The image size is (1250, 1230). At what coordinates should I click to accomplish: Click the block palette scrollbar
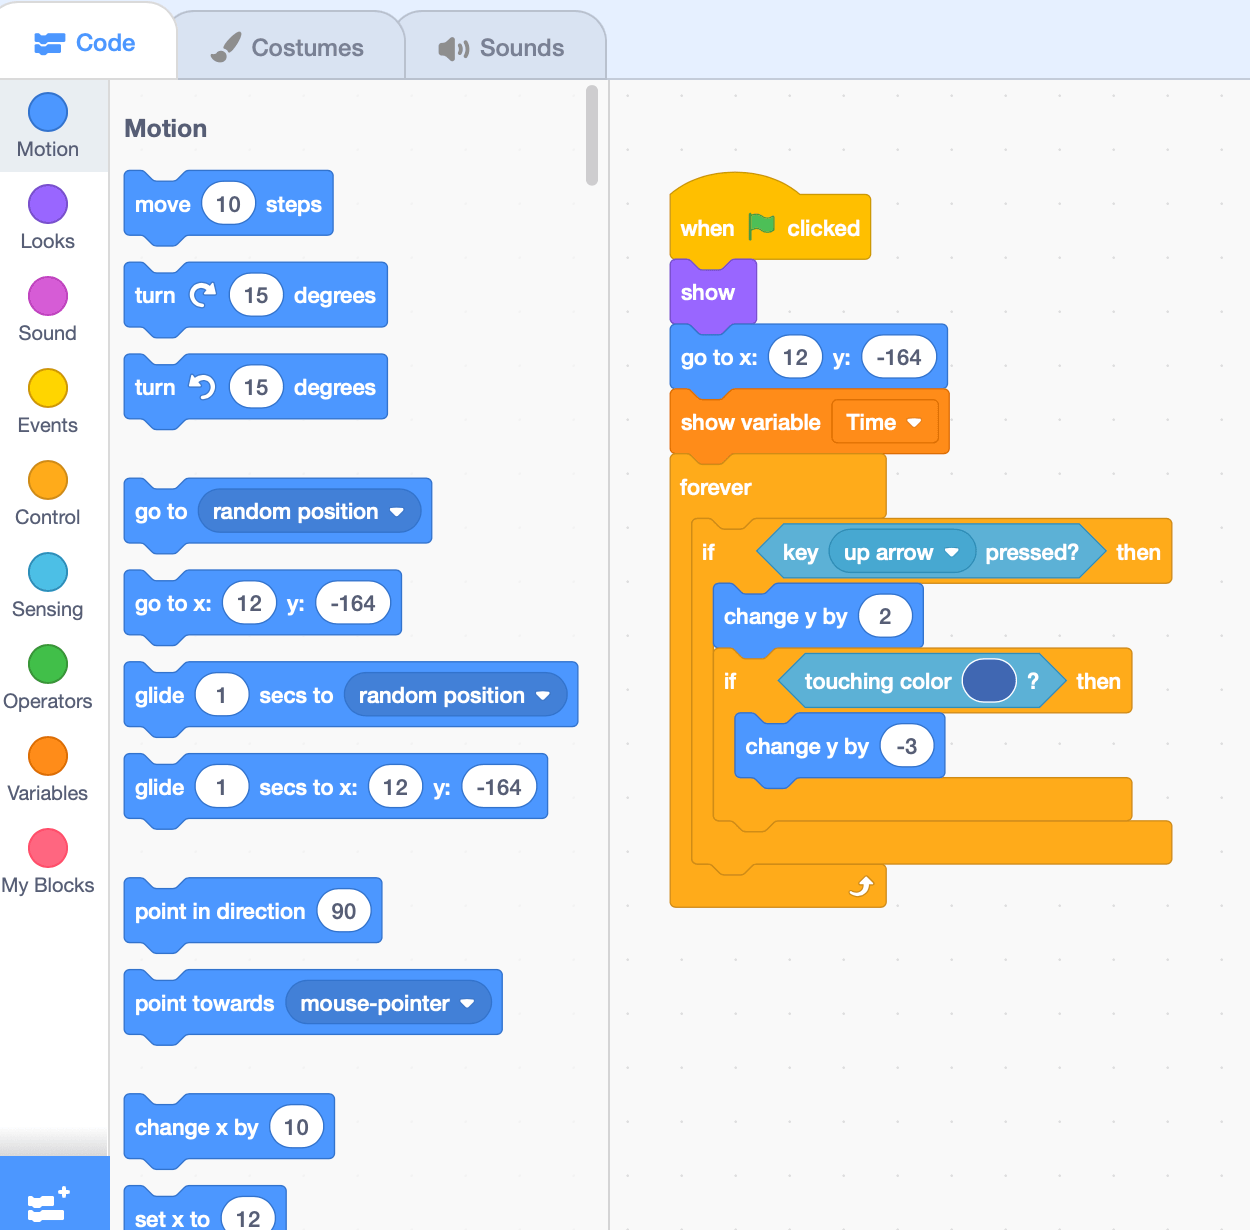[x=592, y=136]
